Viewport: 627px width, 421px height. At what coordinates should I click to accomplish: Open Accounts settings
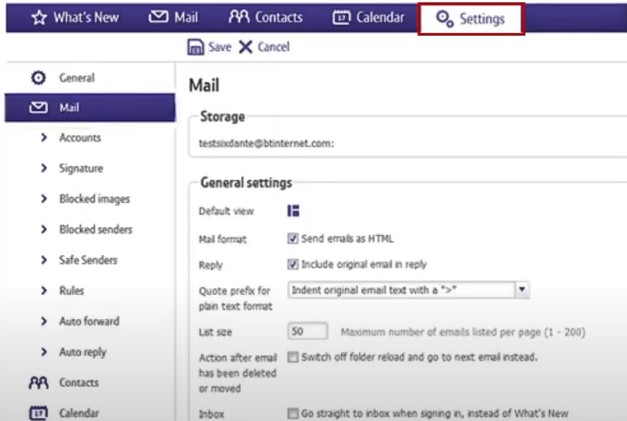80,138
